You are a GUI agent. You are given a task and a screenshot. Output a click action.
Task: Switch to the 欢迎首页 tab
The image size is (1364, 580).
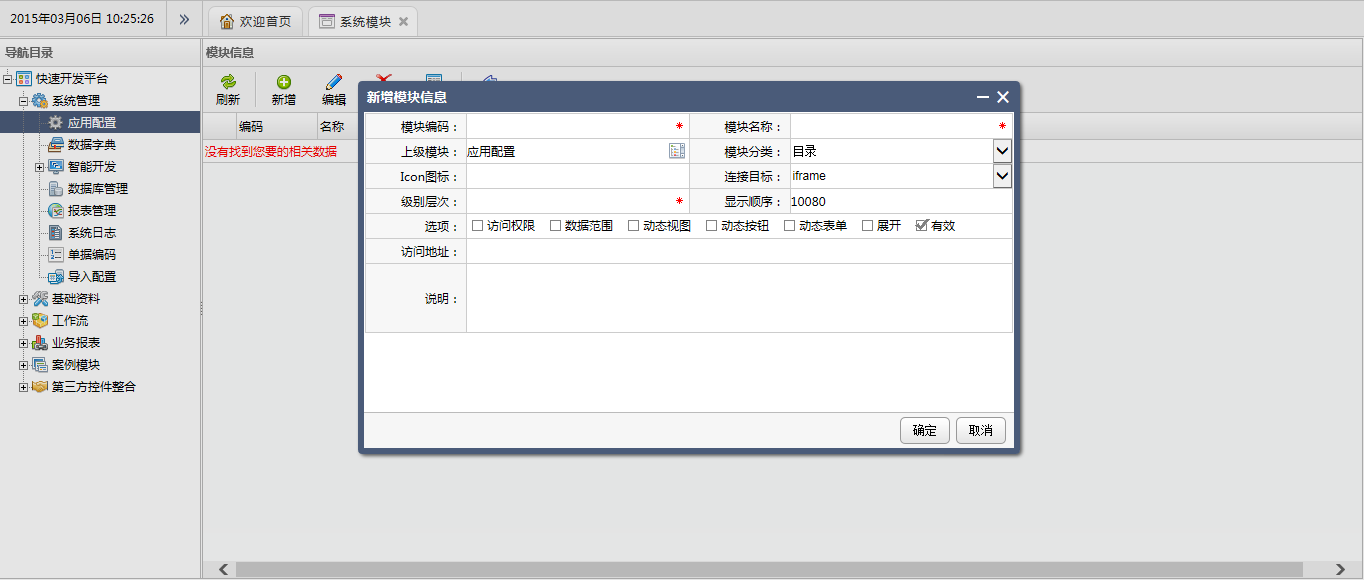[x=254, y=20]
